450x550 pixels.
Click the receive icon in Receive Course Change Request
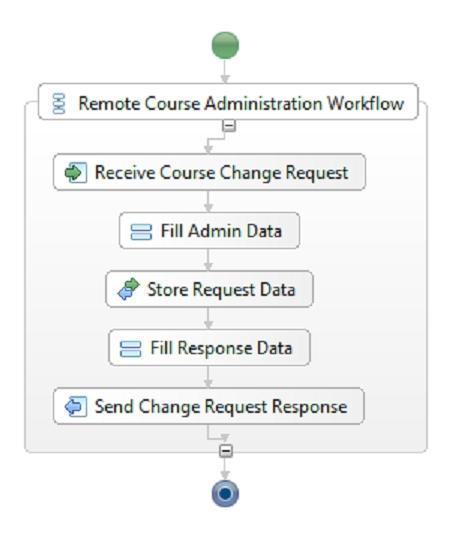pyautogui.click(x=75, y=173)
